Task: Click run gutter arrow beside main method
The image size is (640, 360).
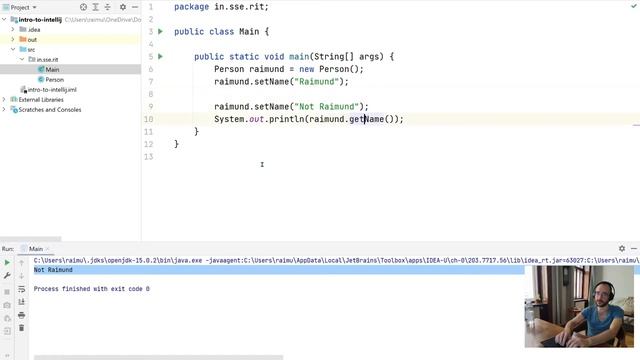Action: [x=160, y=56]
